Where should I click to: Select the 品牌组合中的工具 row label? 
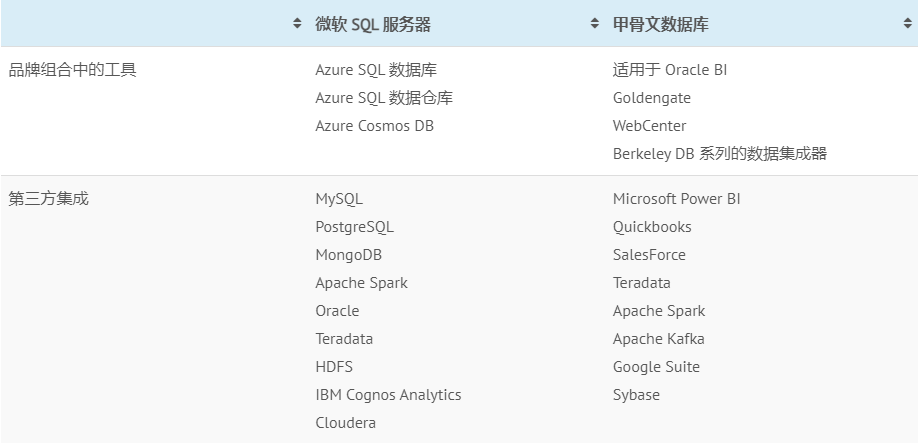(x=73, y=70)
